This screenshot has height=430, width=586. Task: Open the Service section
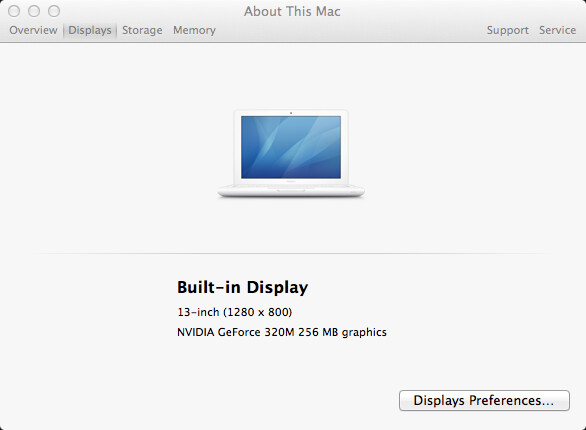tap(557, 30)
